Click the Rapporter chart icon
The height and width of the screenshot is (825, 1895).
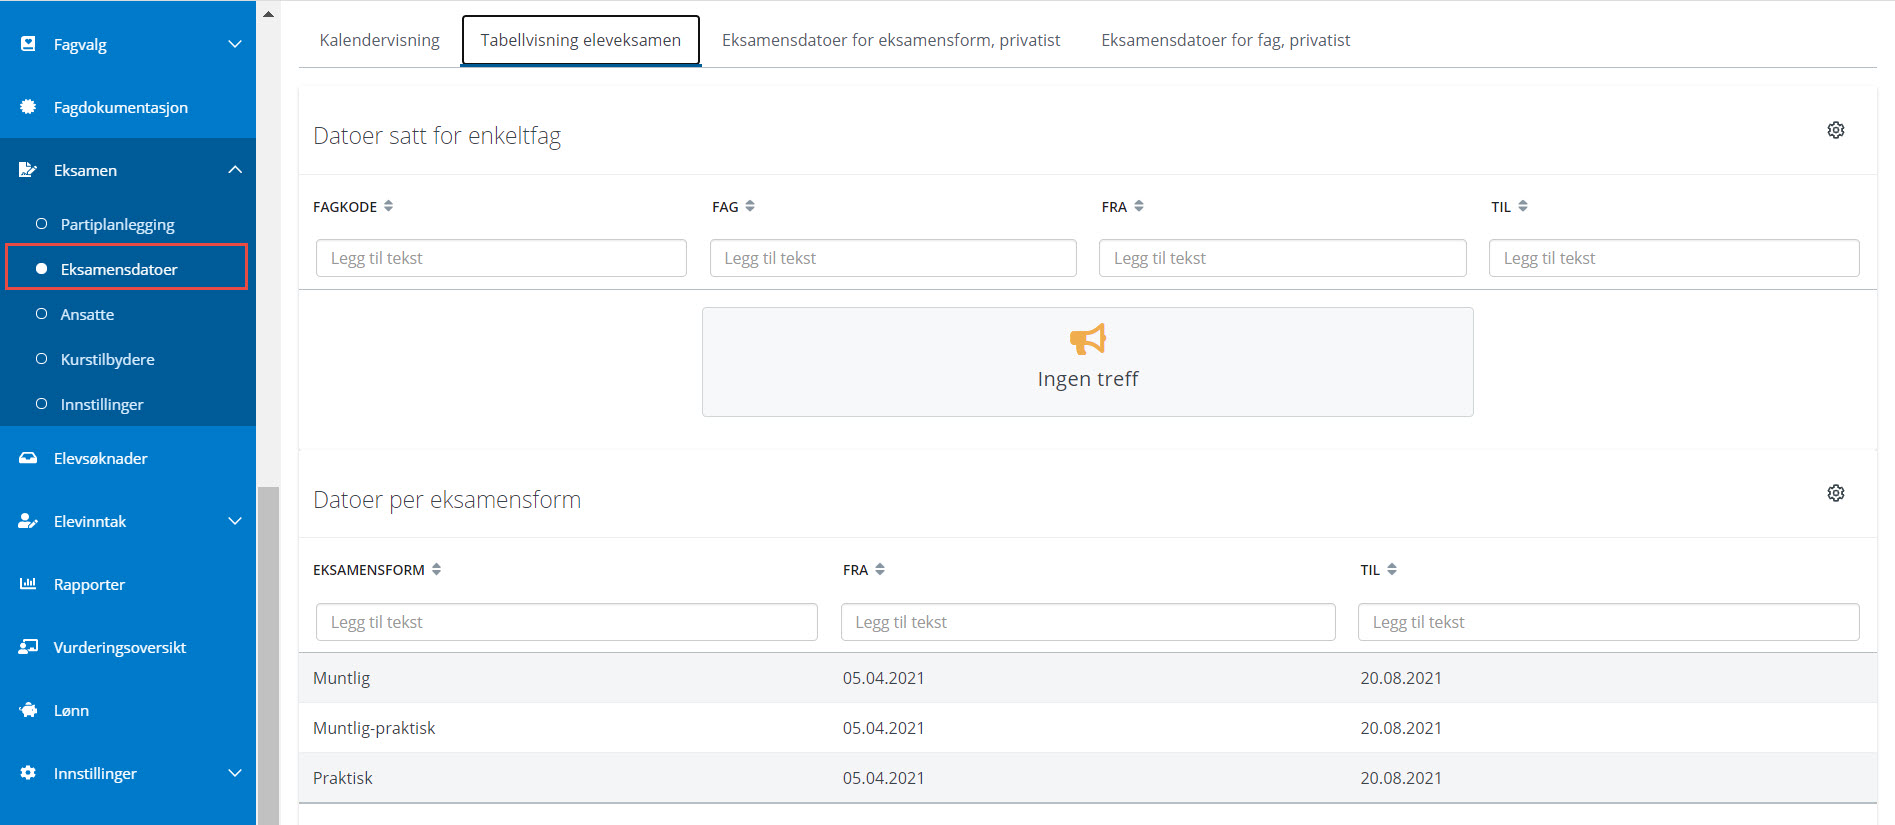pyautogui.click(x=28, y=584)
